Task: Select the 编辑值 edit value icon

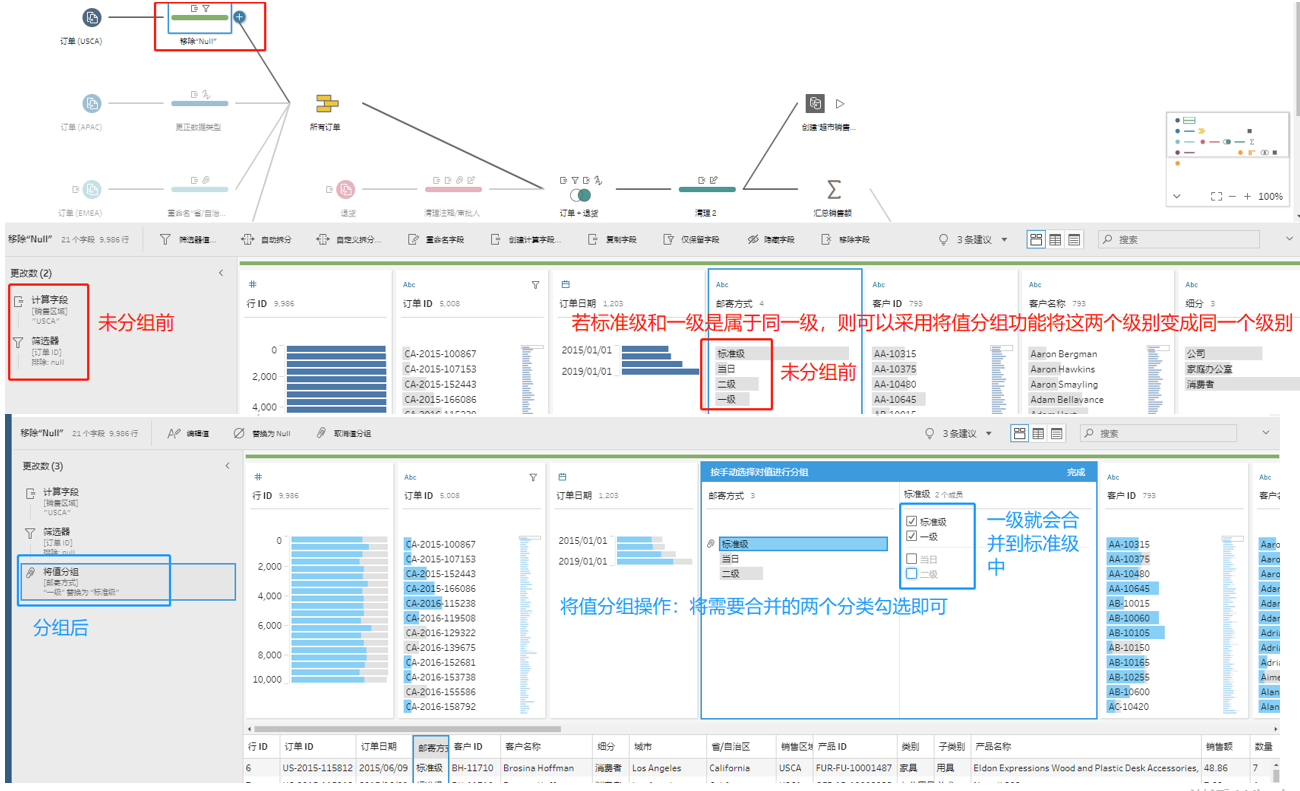Action: click(x=171, y=432)
